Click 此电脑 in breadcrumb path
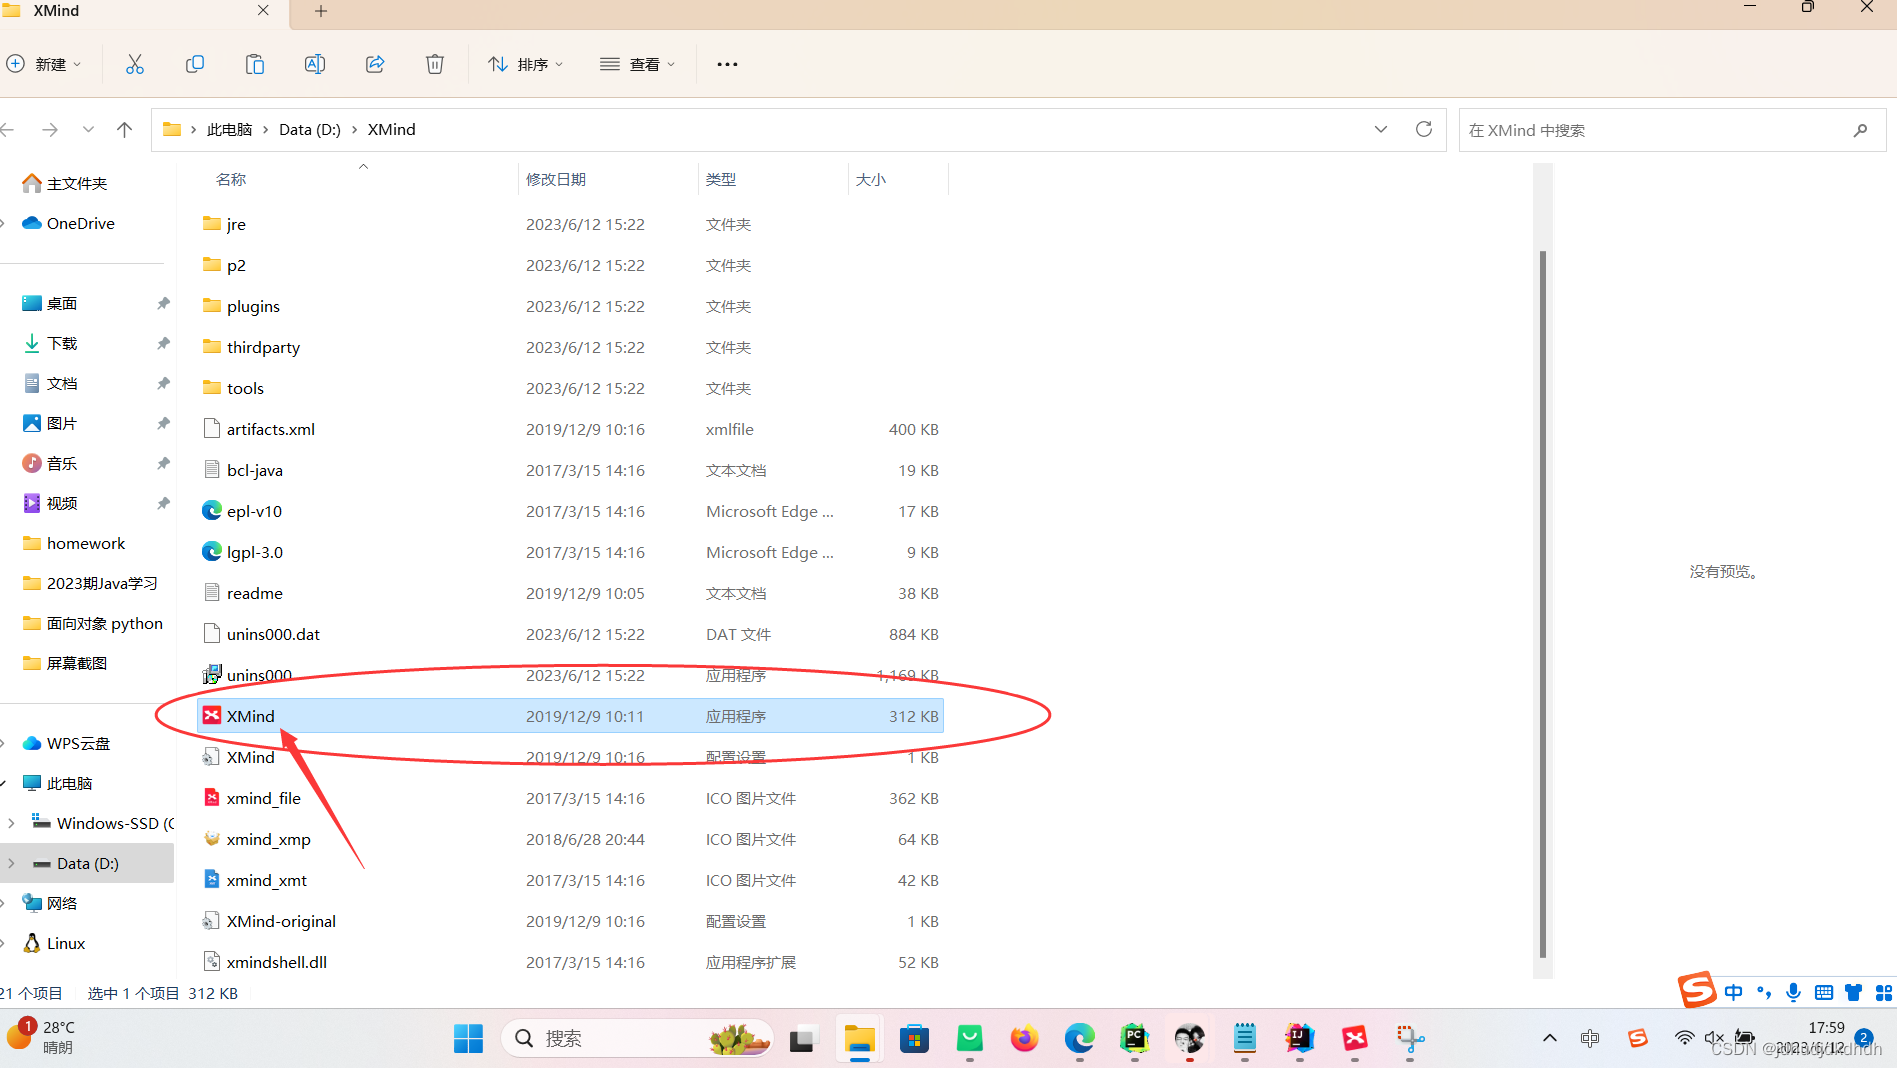The height and width of the screenshot is (1068, 1897). click(229, 130)
